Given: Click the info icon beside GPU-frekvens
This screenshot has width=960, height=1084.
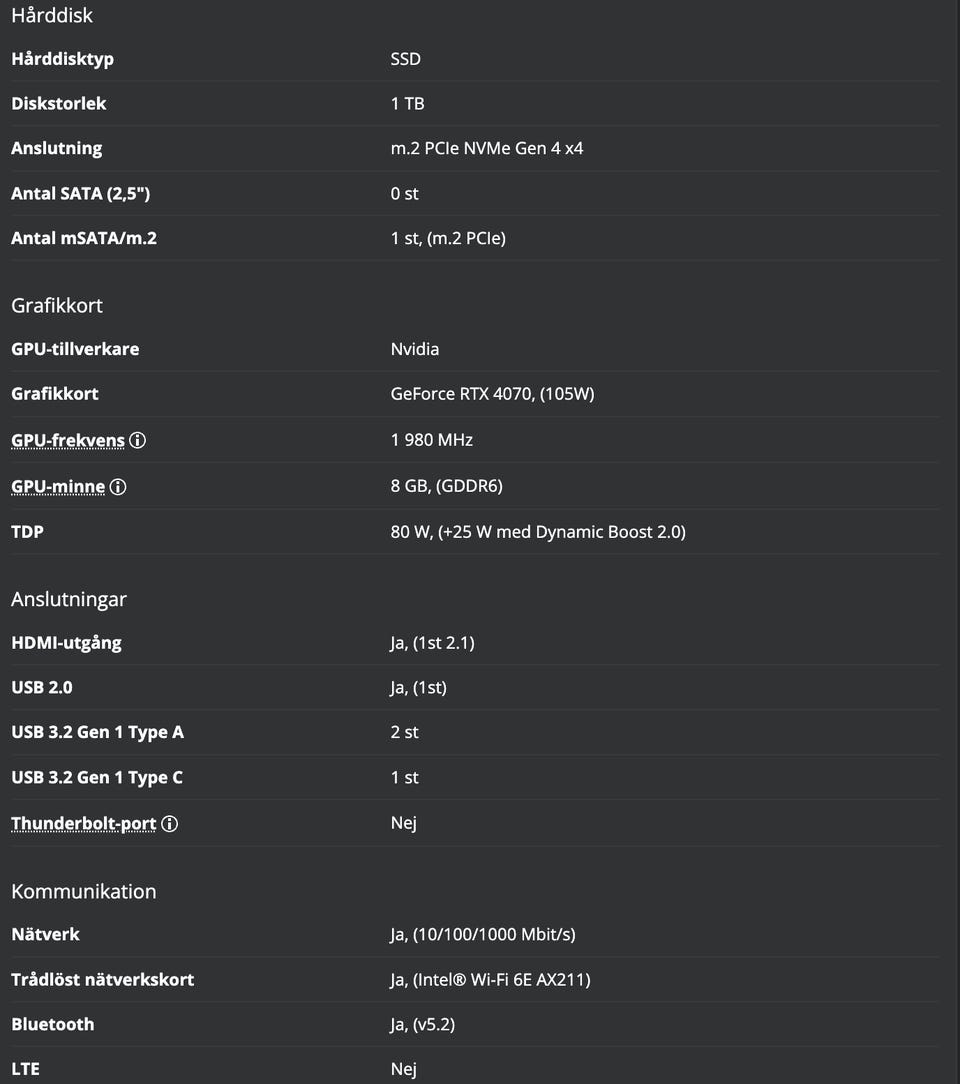Looking at the screenshot, I should (138, 440).
